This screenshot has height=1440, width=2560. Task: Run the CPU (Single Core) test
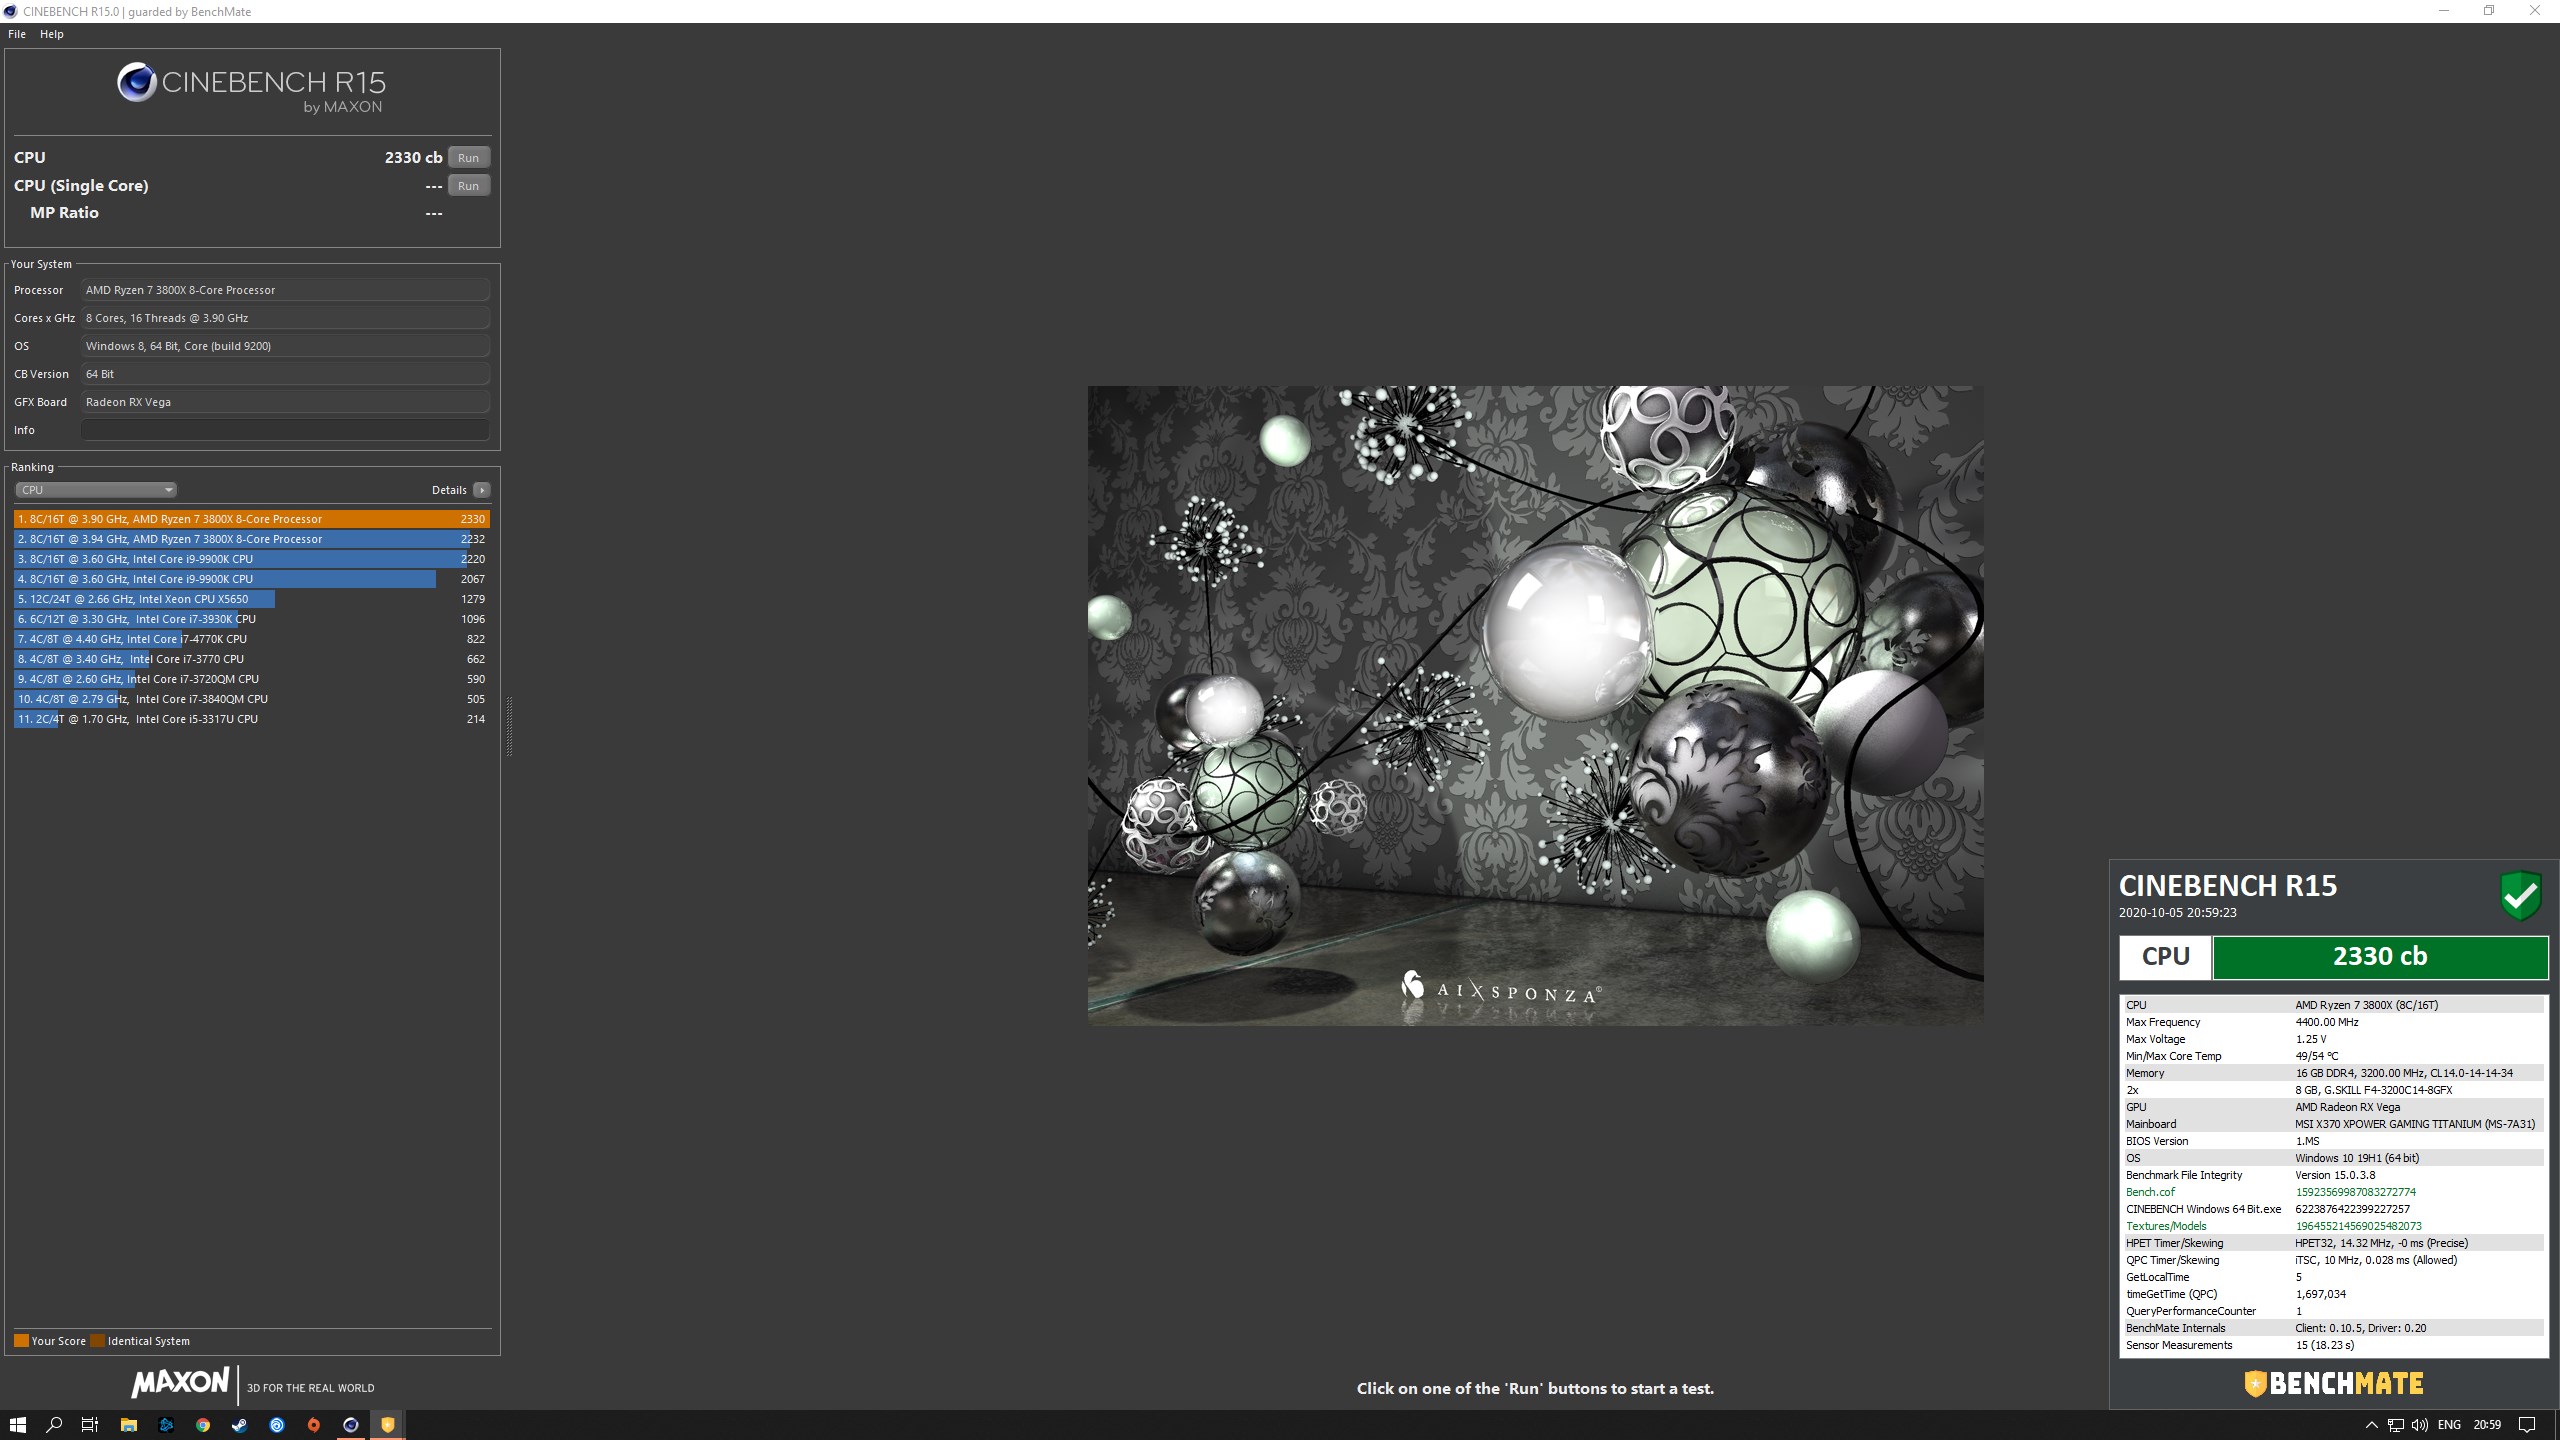(x=468, y=186)
